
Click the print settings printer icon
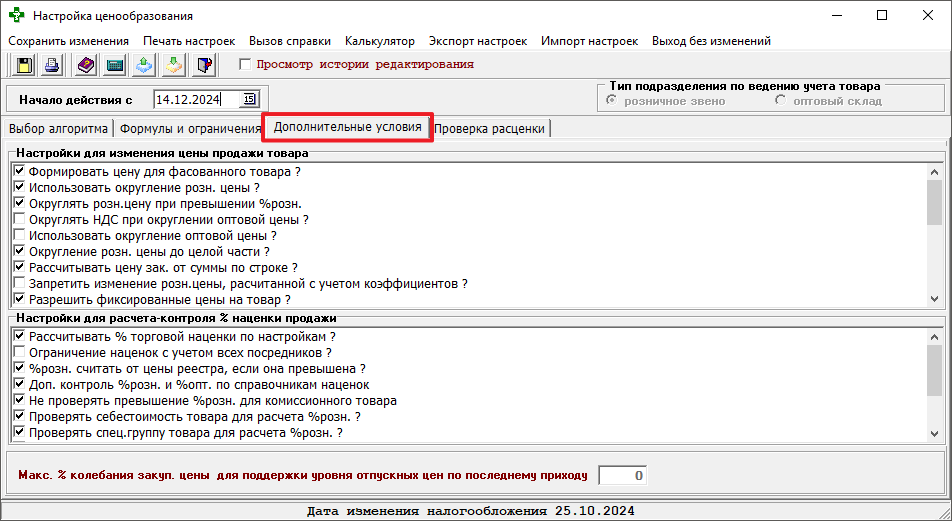click(53, 65)
